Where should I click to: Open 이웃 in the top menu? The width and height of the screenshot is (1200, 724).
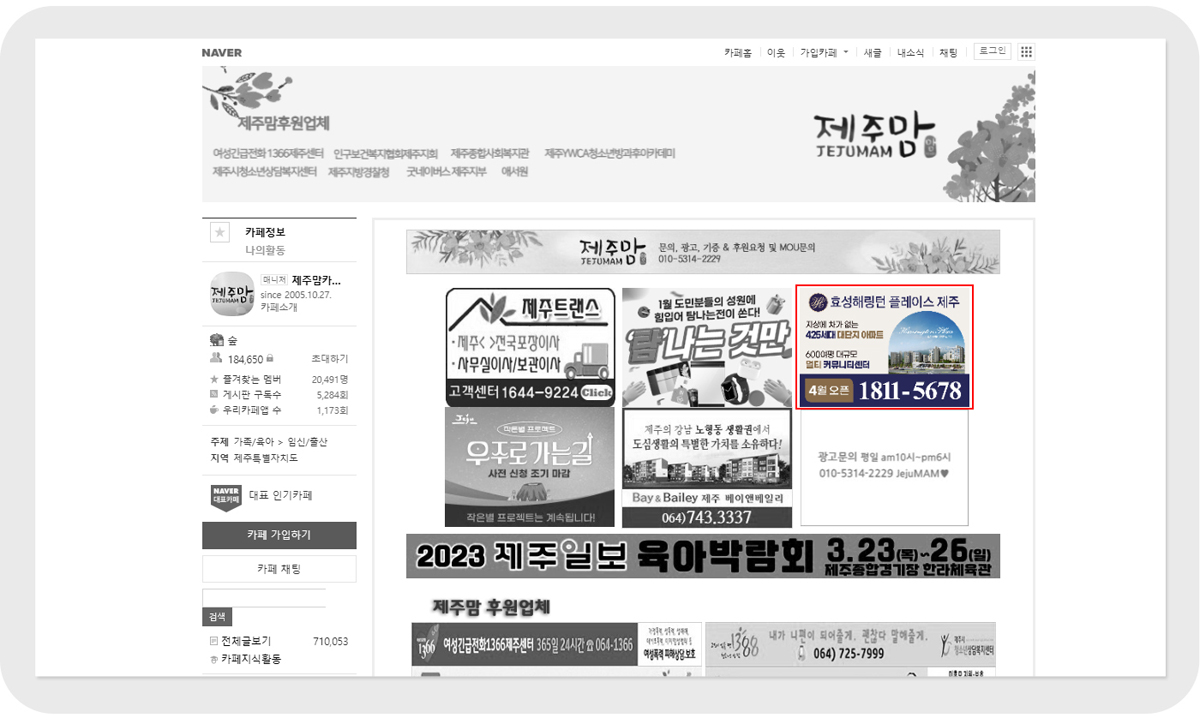(776, 53)
